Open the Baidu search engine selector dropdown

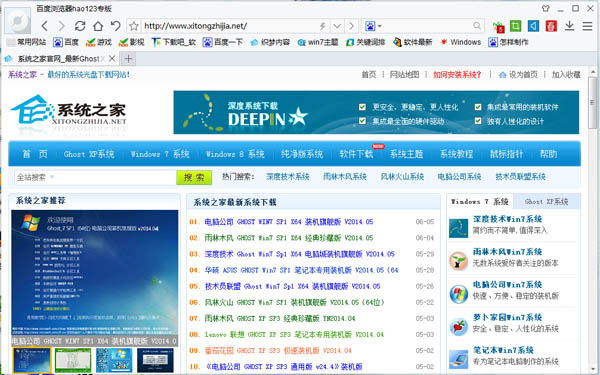click(373, 26)
